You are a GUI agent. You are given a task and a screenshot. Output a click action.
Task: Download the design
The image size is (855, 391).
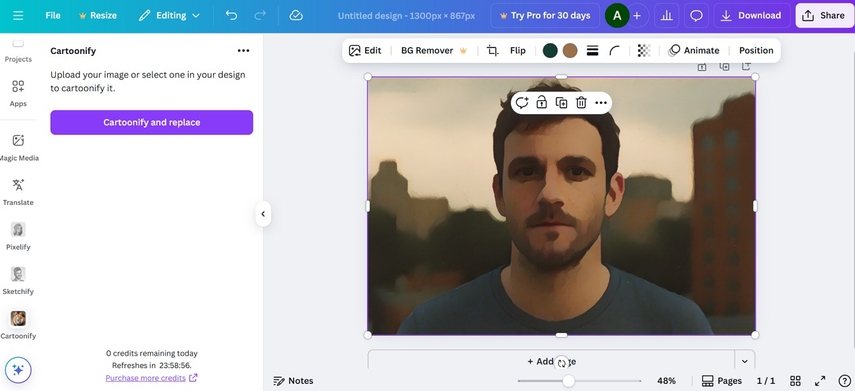click(x=751, y=16)
